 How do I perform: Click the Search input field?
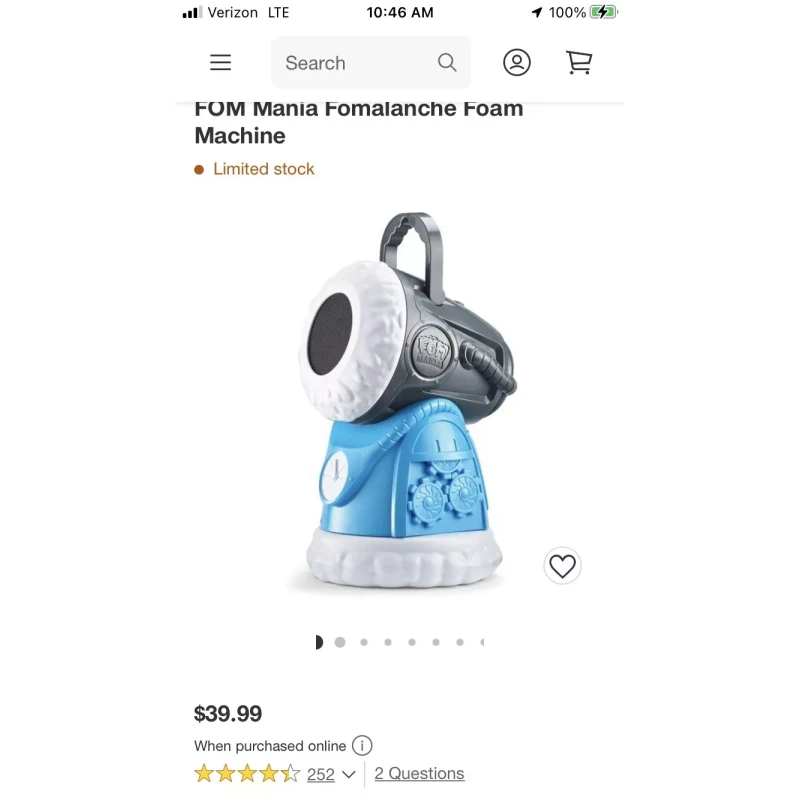[x=371, y=63]
